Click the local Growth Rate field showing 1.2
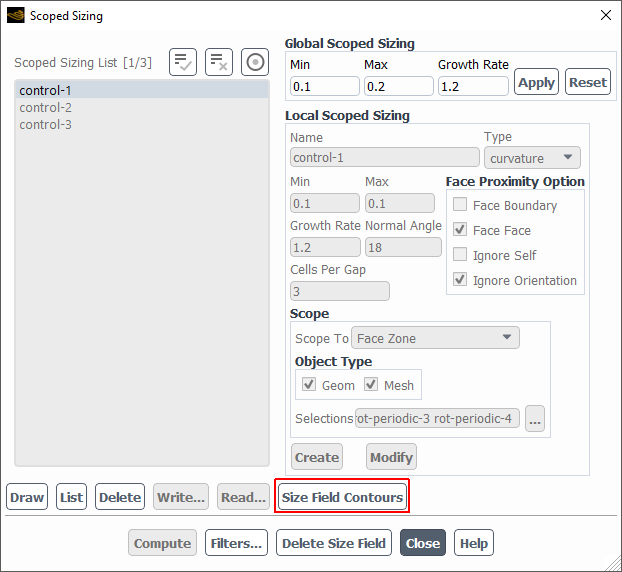The image size is (622, 572). click(x=325, y=247)
